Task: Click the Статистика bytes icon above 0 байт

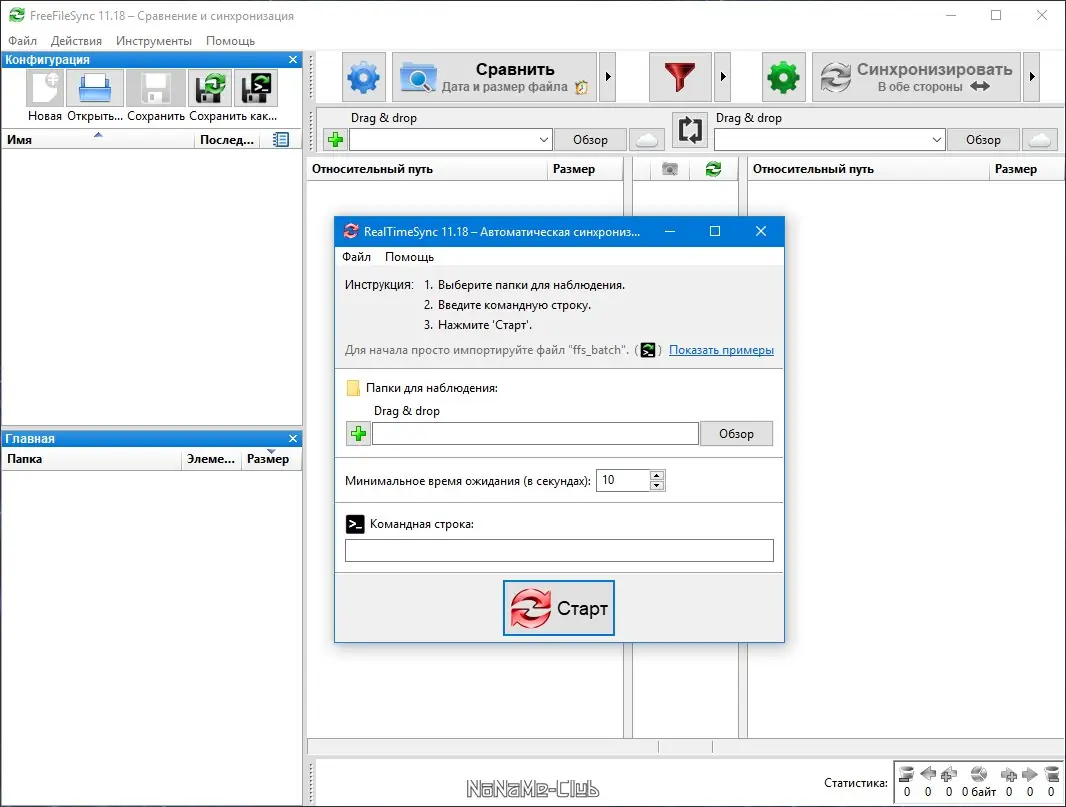Action: 978,774
